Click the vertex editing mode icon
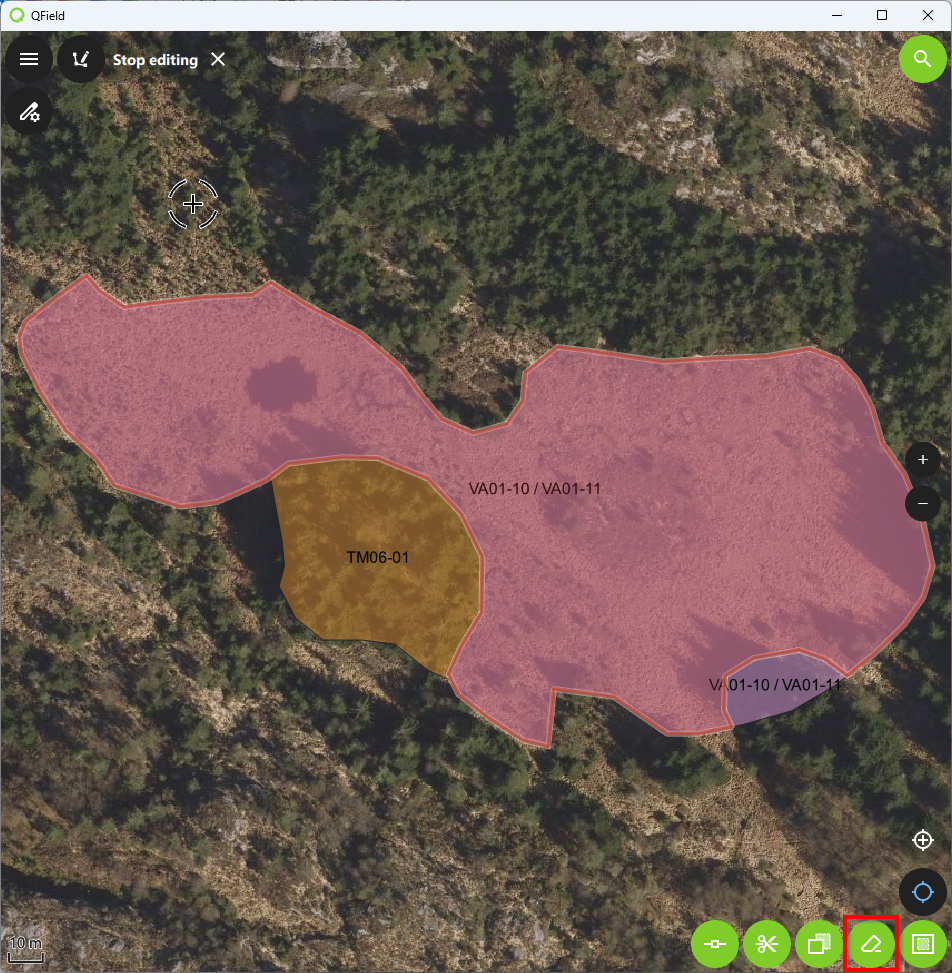This screenshot has height=973, width=952. 81,59
